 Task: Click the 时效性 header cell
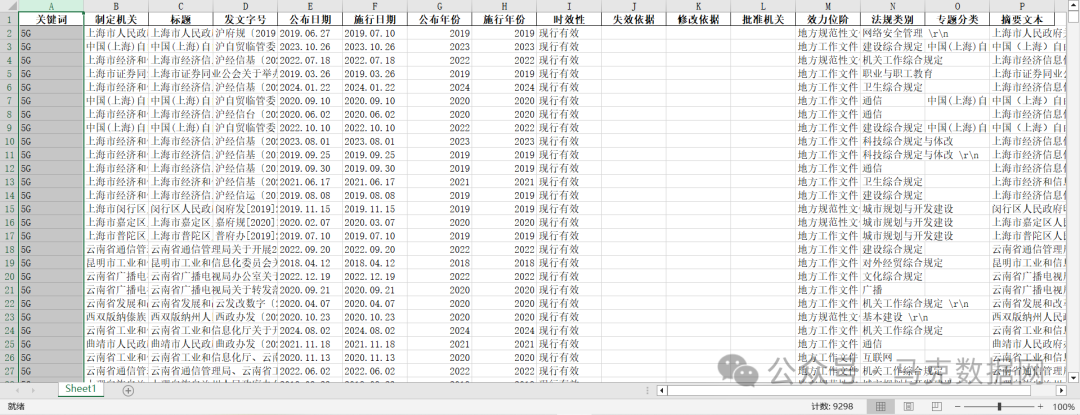coord(569,19)
